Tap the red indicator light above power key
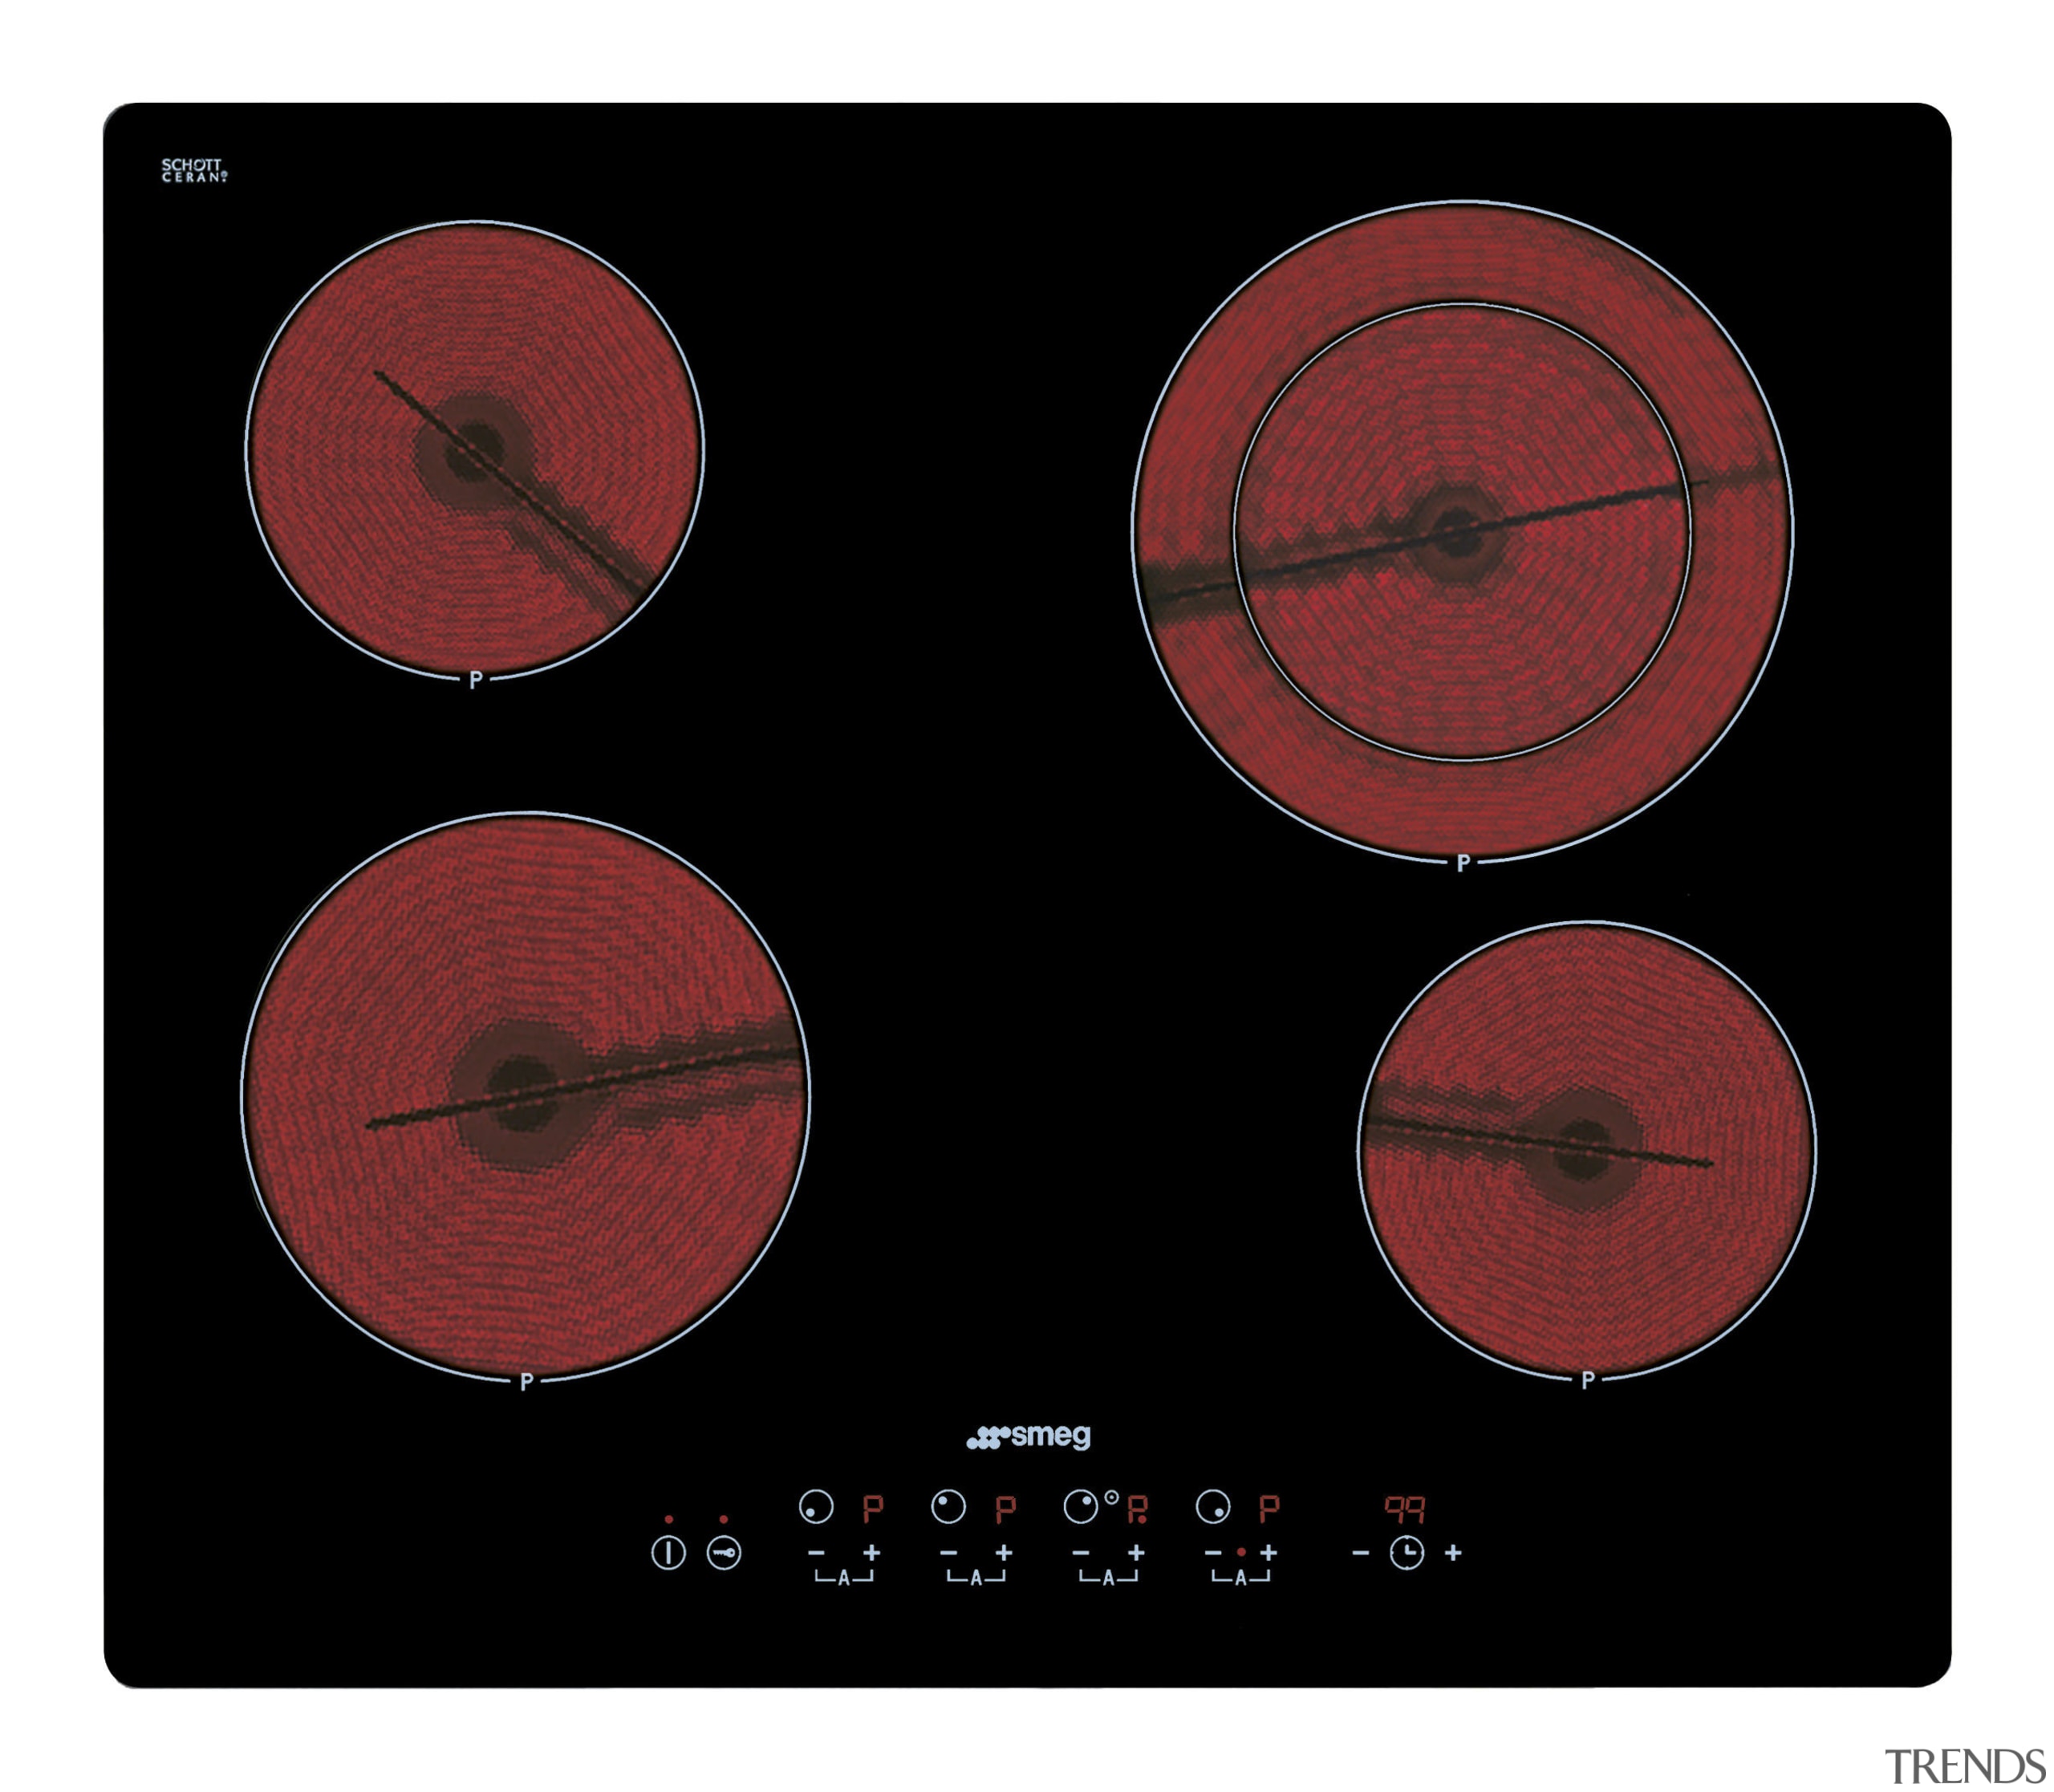 click(x=669, y=1519)
